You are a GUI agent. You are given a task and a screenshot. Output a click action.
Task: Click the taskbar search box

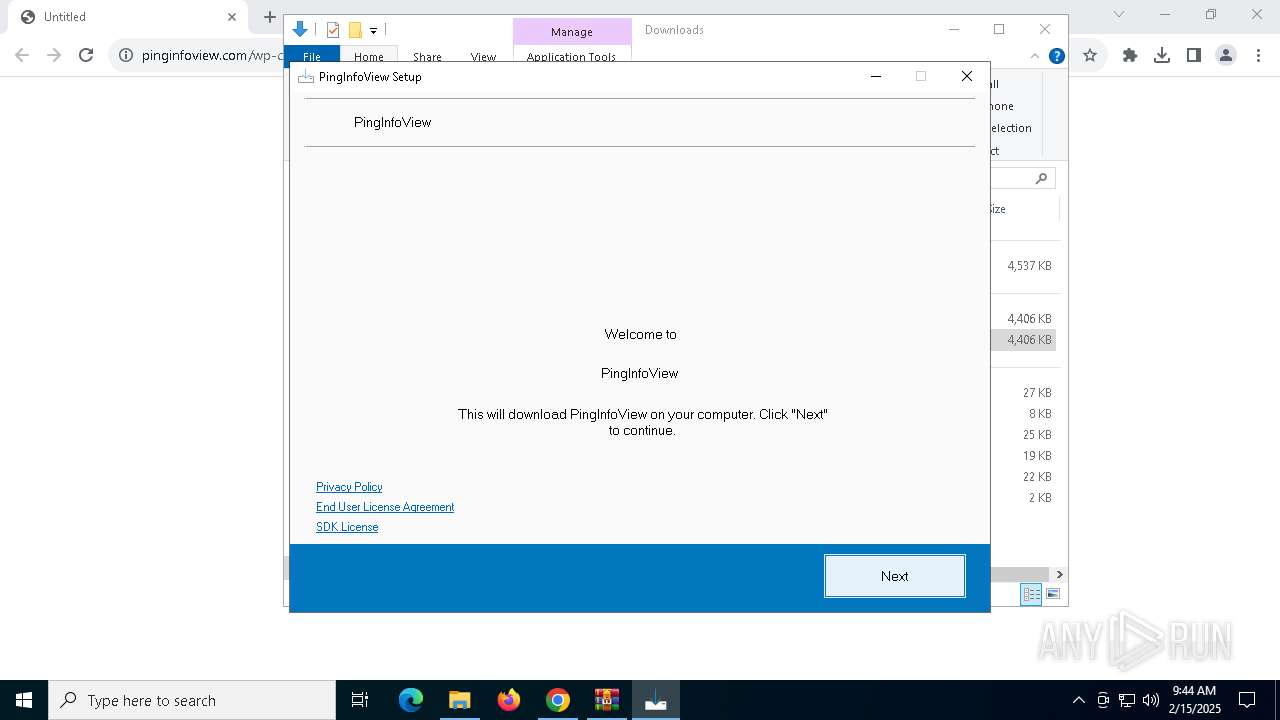point(192,700)
